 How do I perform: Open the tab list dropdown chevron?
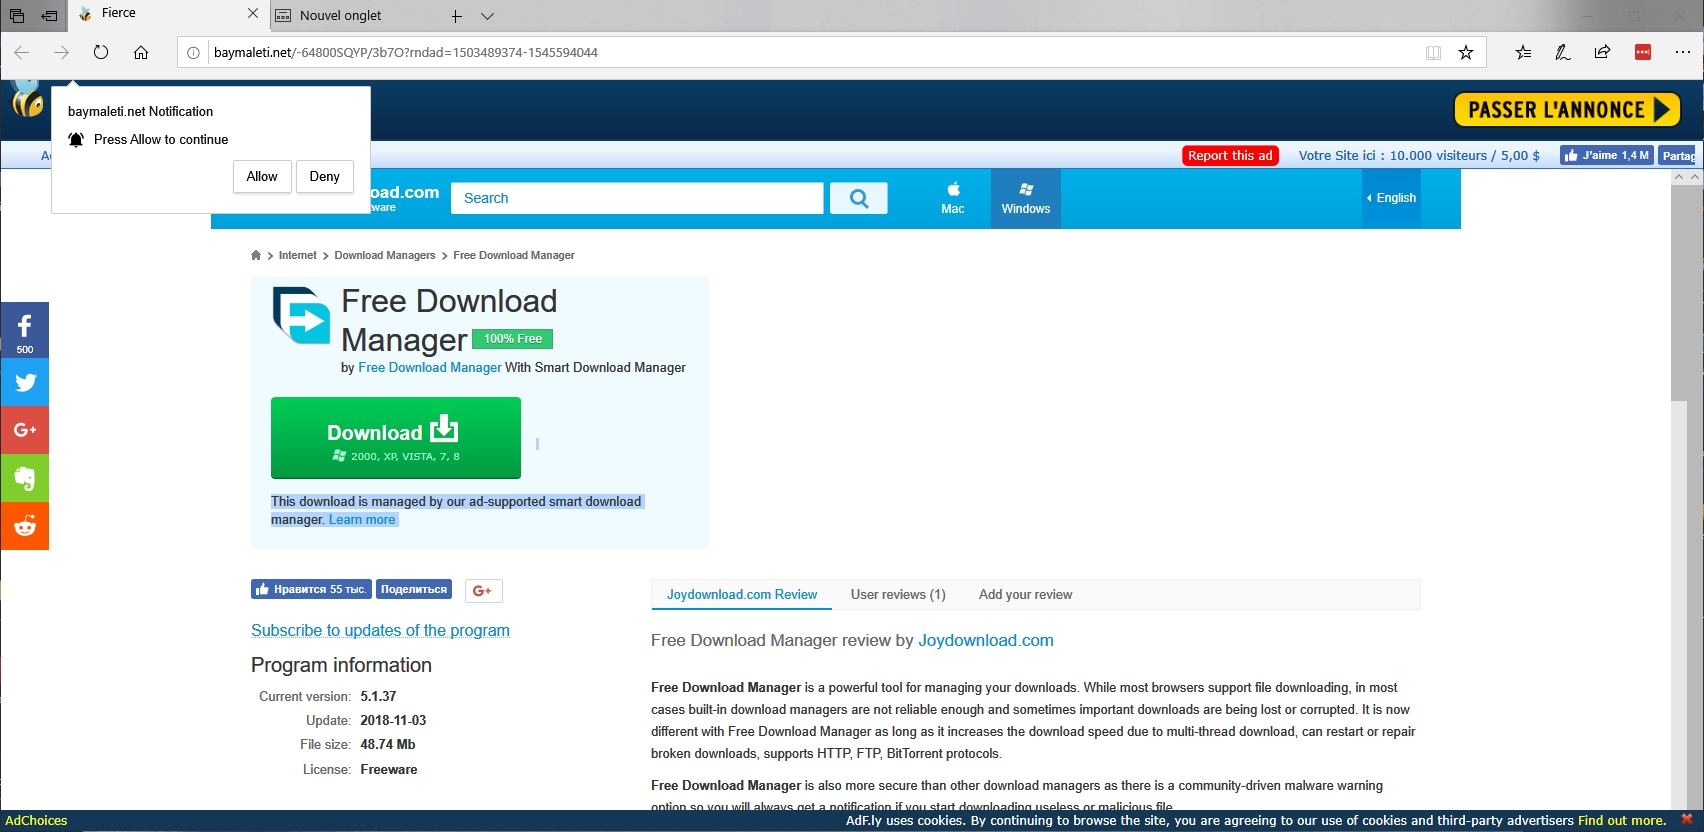(x=488, y=16)
